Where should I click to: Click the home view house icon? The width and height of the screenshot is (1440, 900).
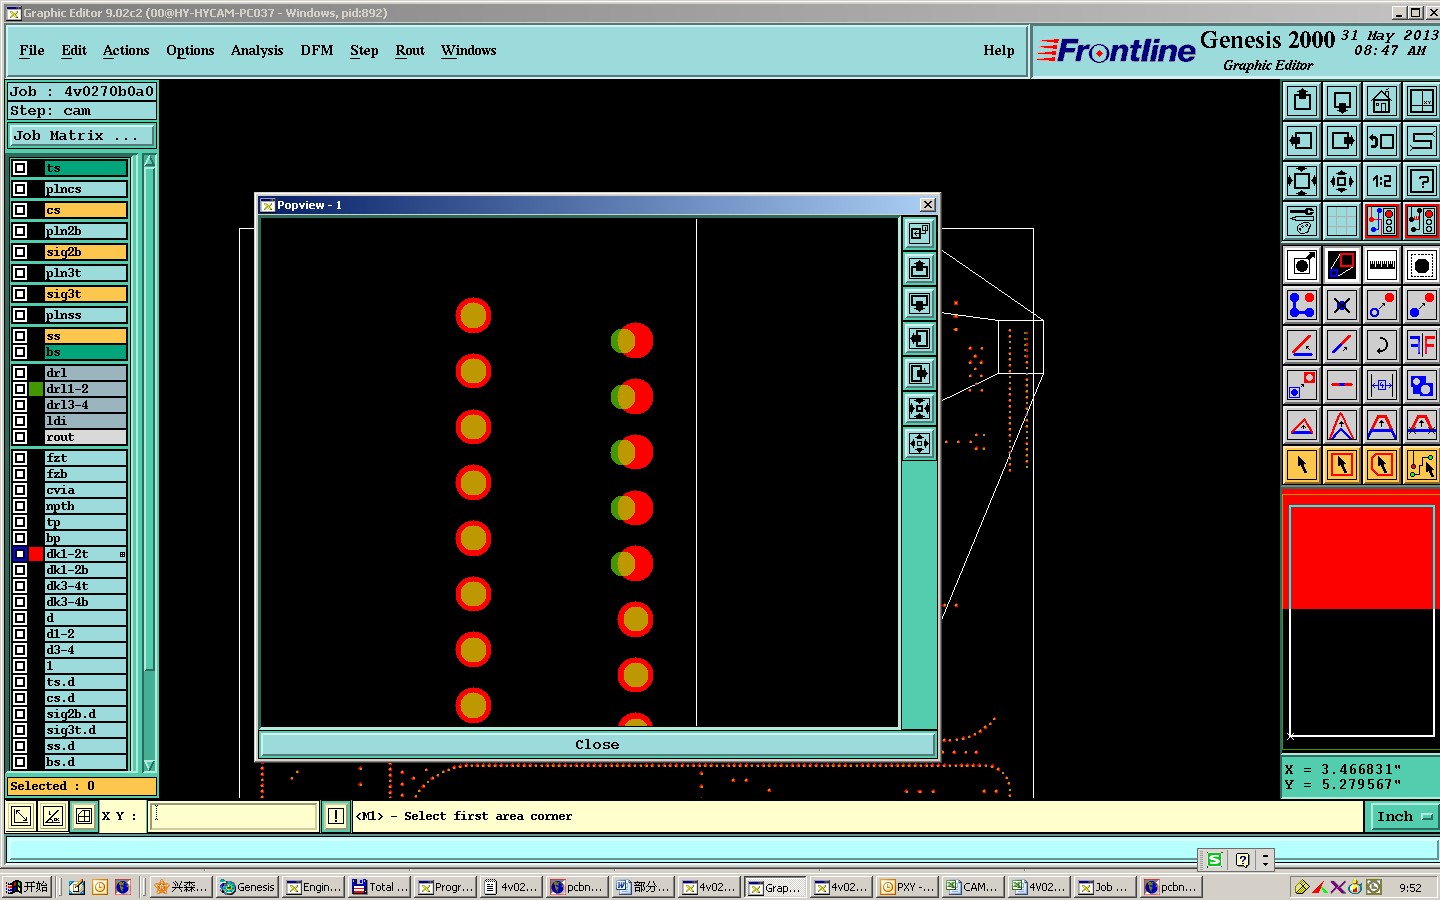pyautogui.click(x=1382, y=101)
